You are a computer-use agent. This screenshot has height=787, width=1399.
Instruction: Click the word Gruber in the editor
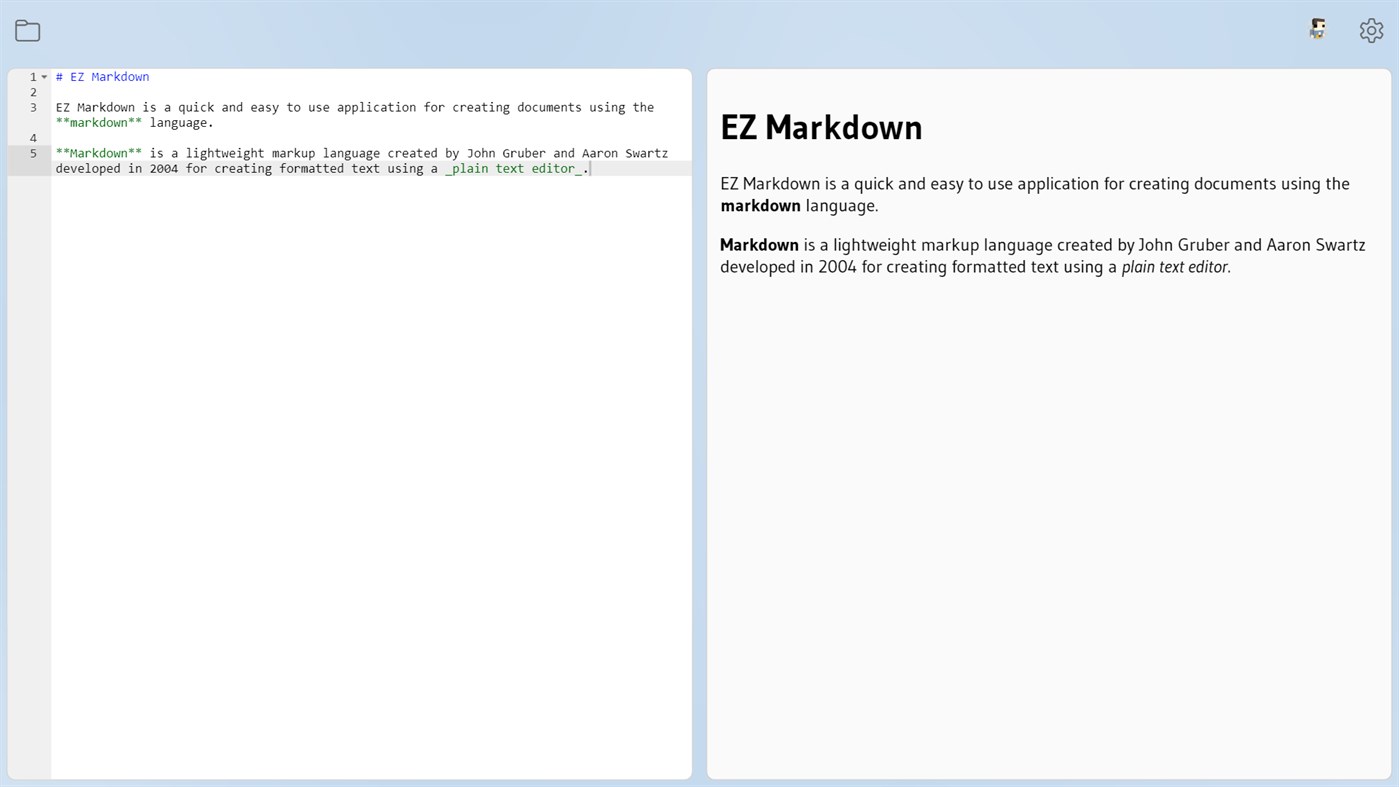522,153
